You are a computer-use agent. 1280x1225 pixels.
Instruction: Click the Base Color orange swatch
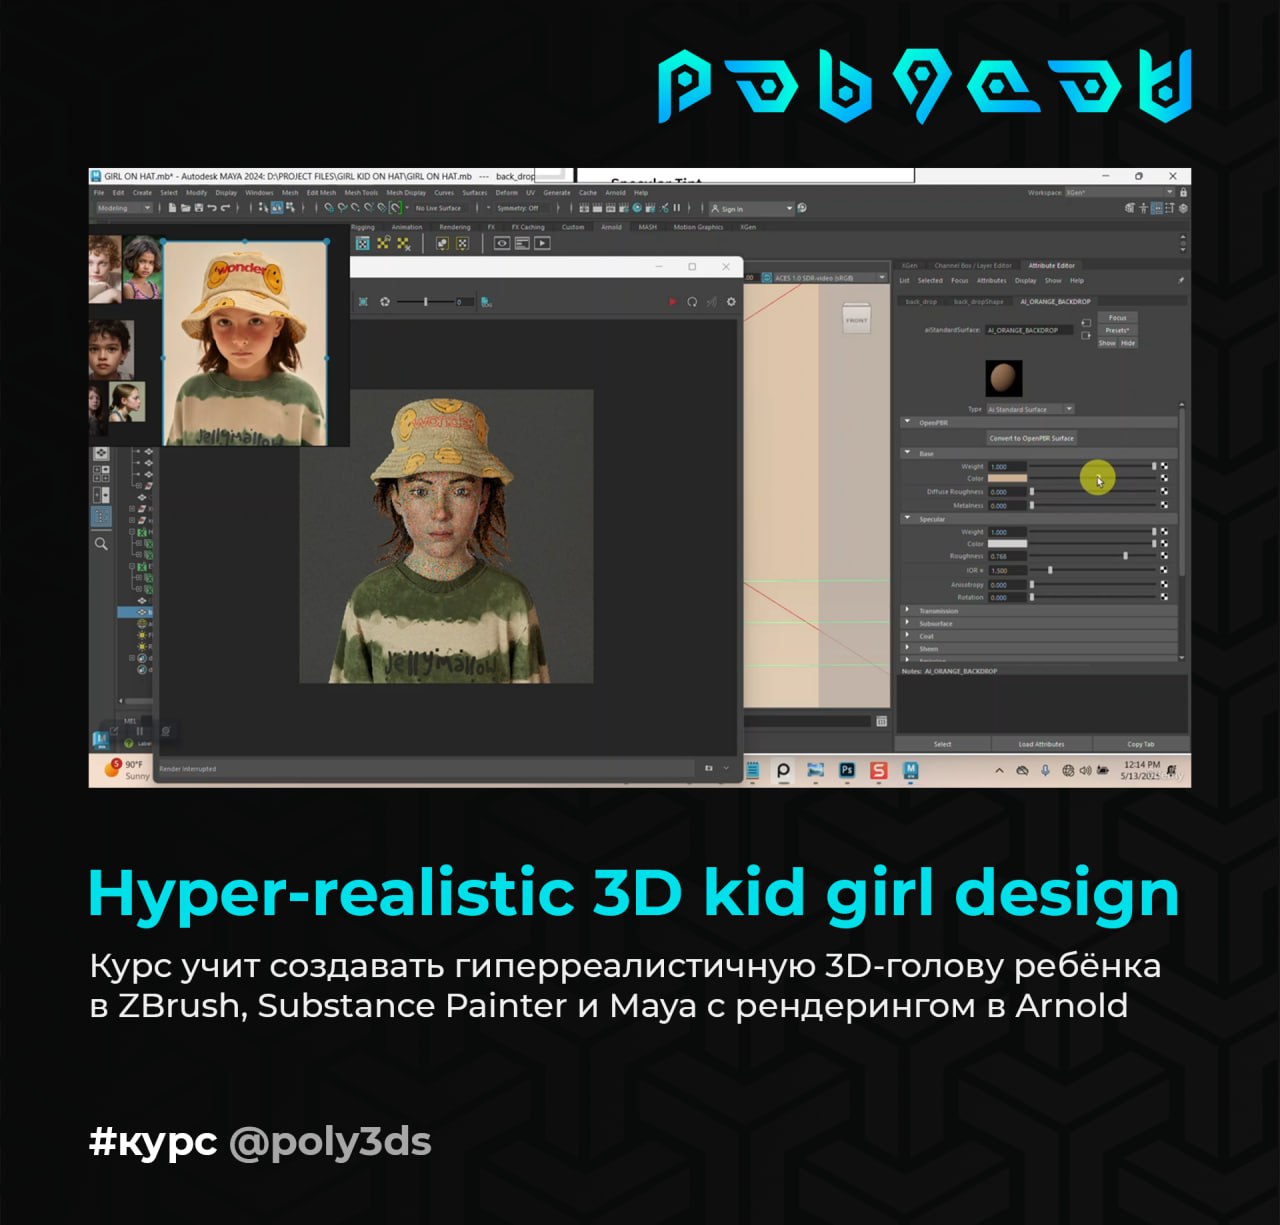coord(1007,479)
